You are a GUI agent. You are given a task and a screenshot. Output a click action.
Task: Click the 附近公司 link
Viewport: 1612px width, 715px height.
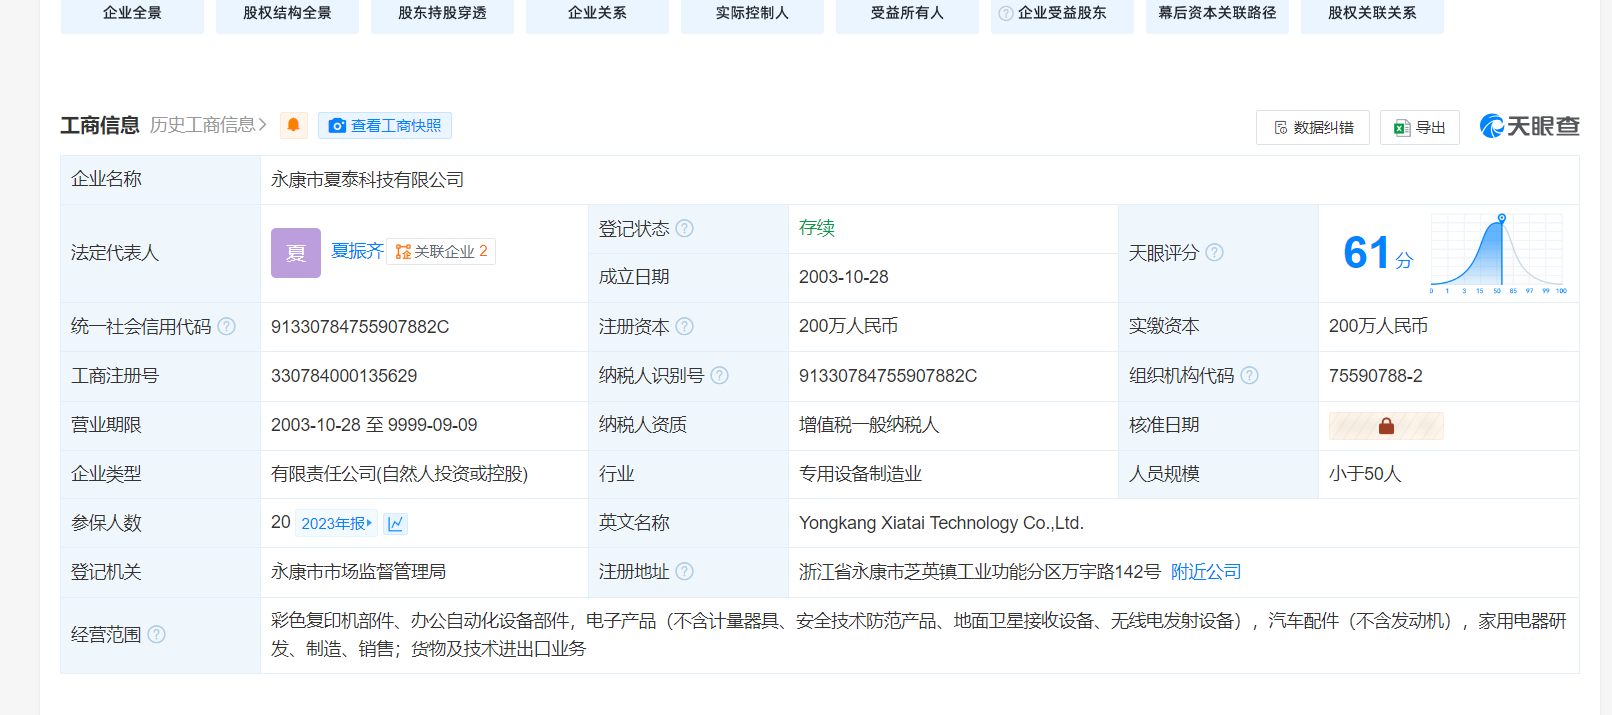1206,572
